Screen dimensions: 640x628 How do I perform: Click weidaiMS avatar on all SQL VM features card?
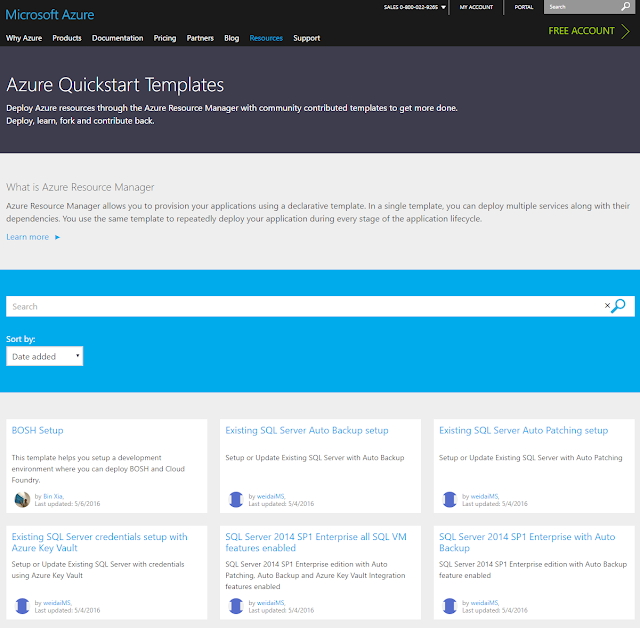click(x=236, y=606)
